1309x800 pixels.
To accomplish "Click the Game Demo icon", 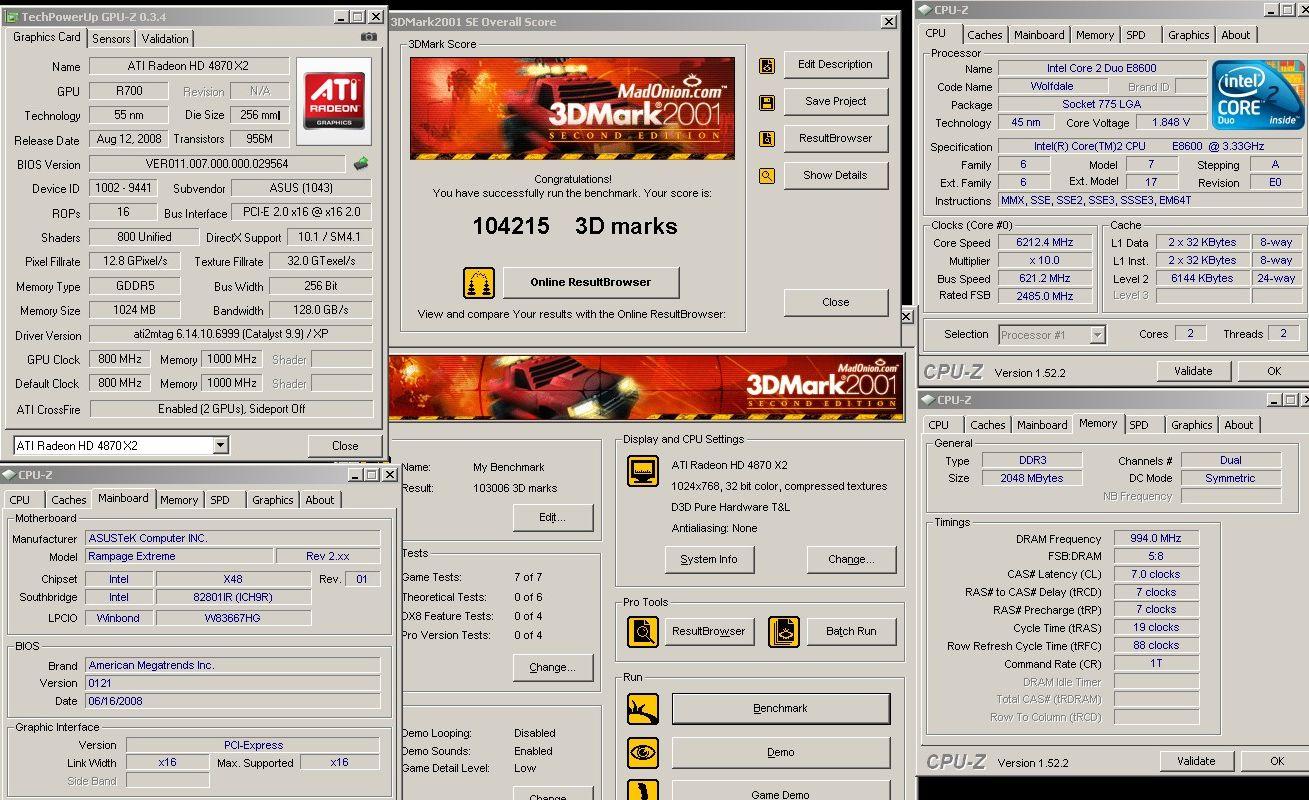I will (642, 790).
